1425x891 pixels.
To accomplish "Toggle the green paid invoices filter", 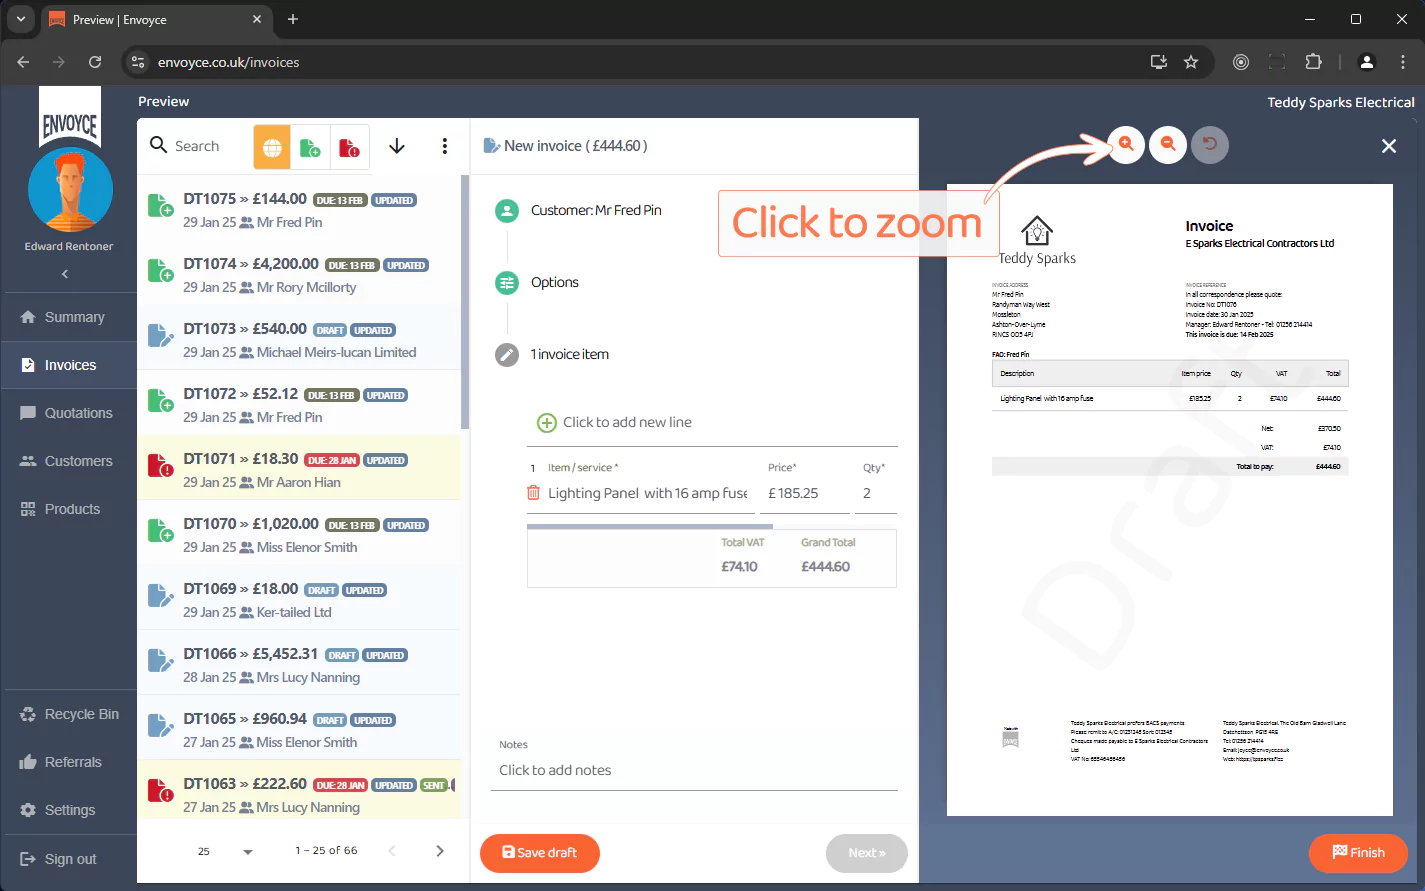I will pos(310,148).
